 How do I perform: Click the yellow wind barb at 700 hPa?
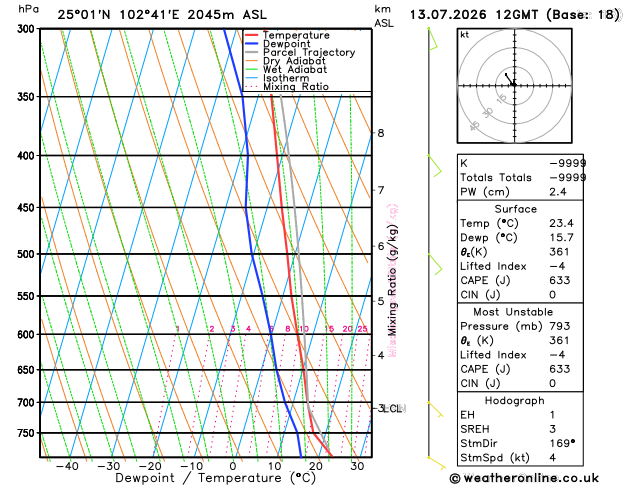tap(436, 409)
